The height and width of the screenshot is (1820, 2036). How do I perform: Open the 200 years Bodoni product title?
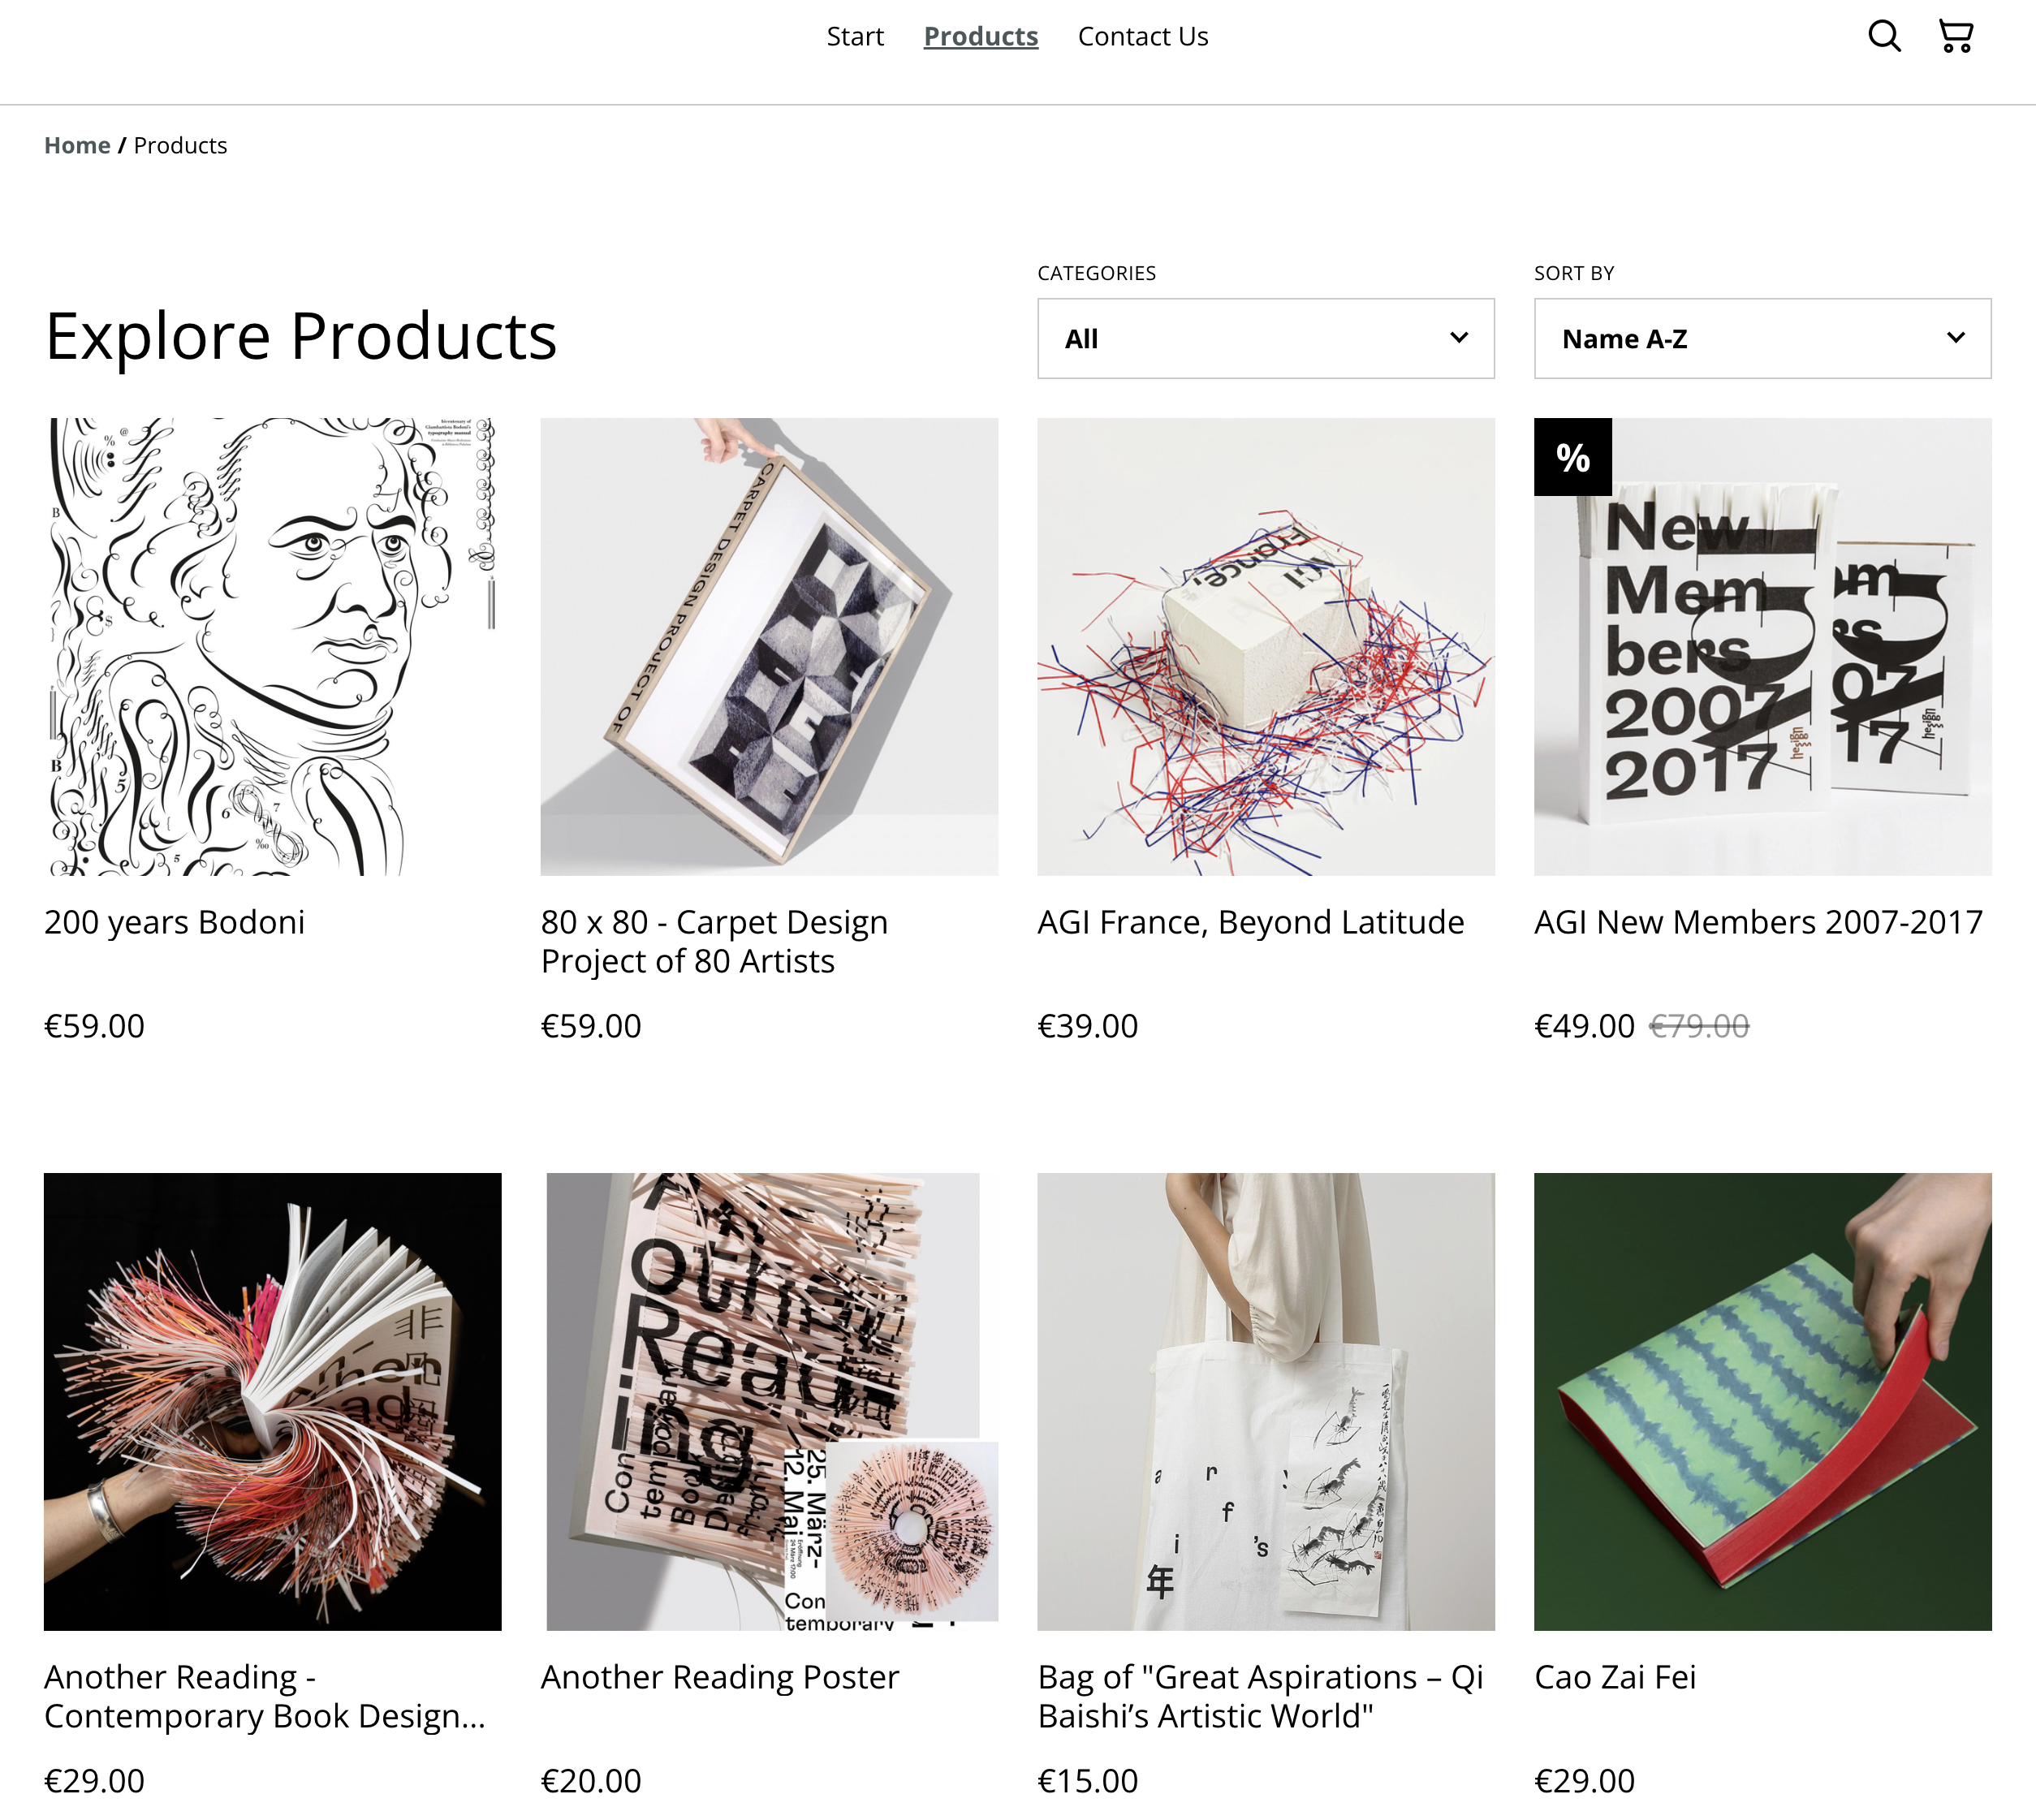coord(175,922)
